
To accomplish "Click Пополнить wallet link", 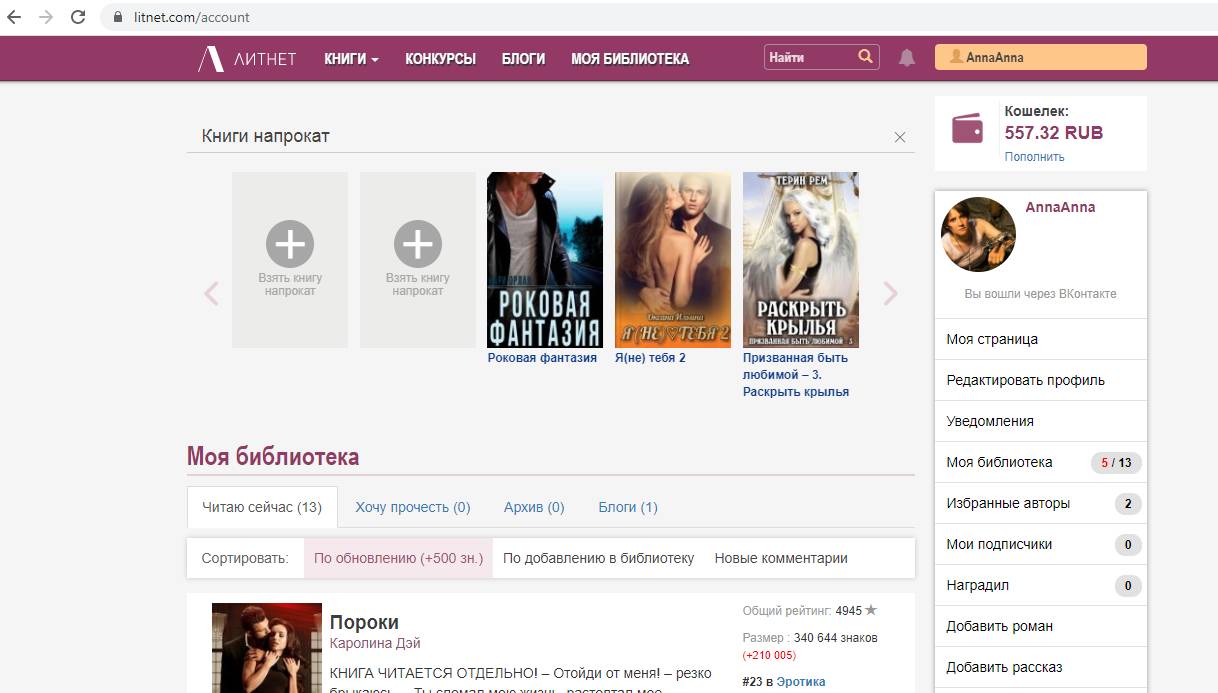I will click(x=1034, y=157).
